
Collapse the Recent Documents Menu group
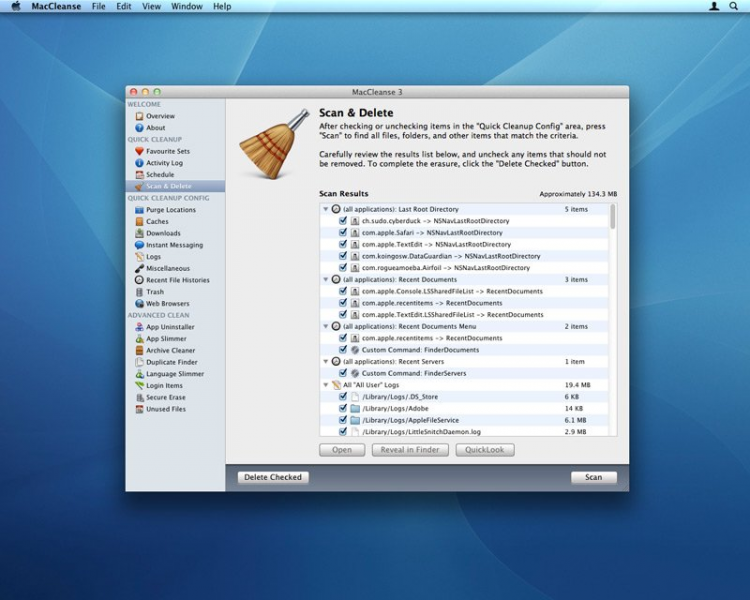point(326,326)
